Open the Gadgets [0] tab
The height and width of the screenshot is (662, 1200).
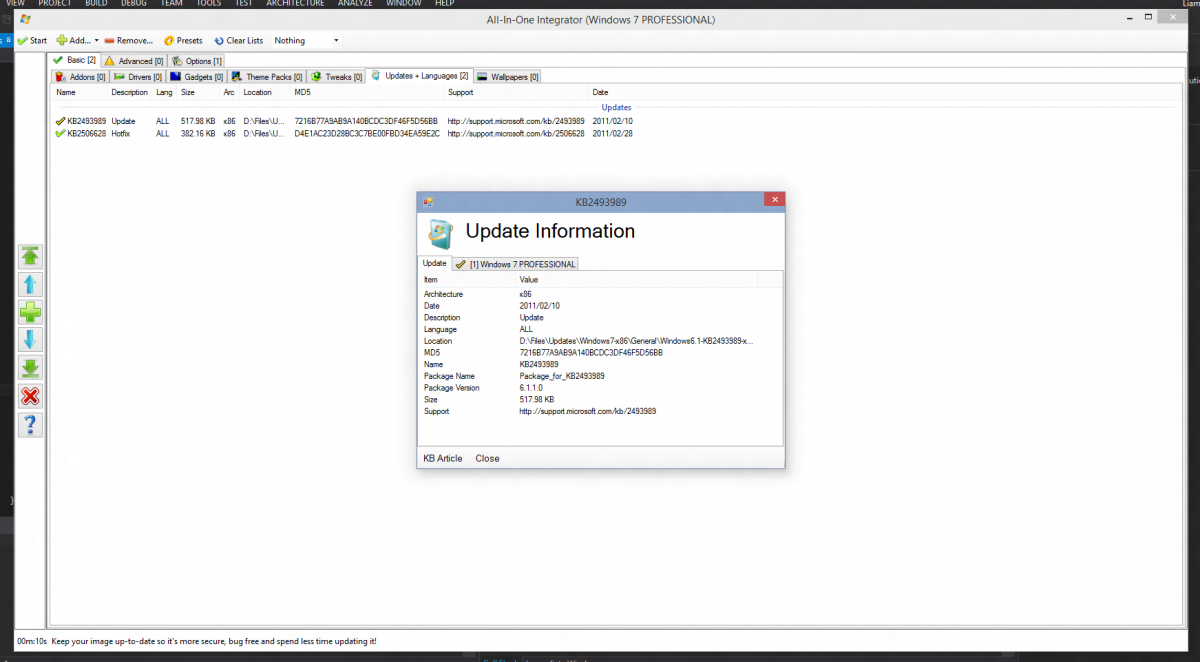tap(196, 76)
